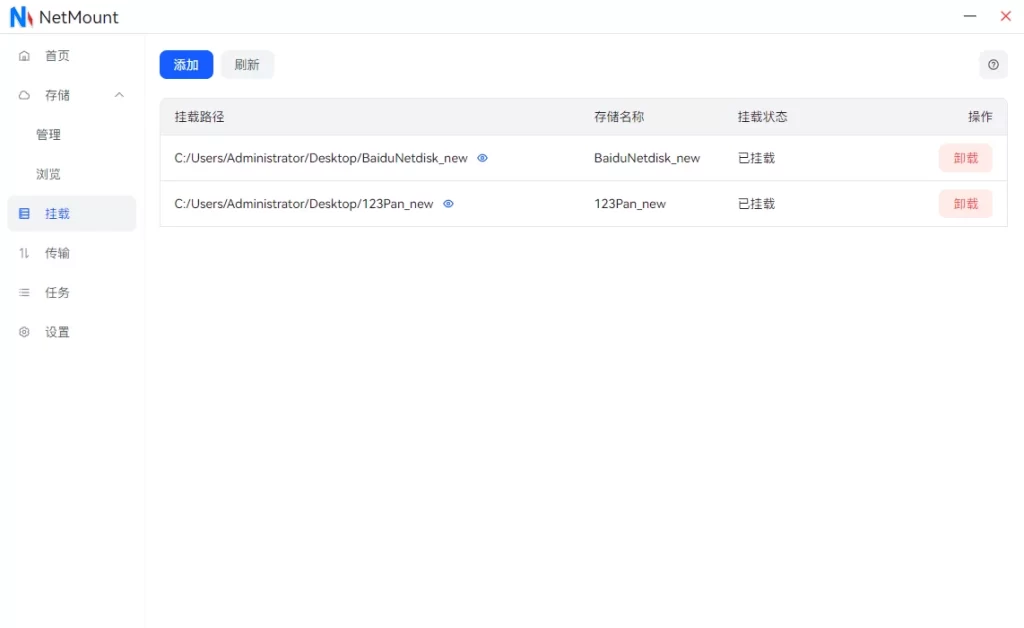
Task: Click the settings gear icon beside 设置
Action: pos(24,332)
